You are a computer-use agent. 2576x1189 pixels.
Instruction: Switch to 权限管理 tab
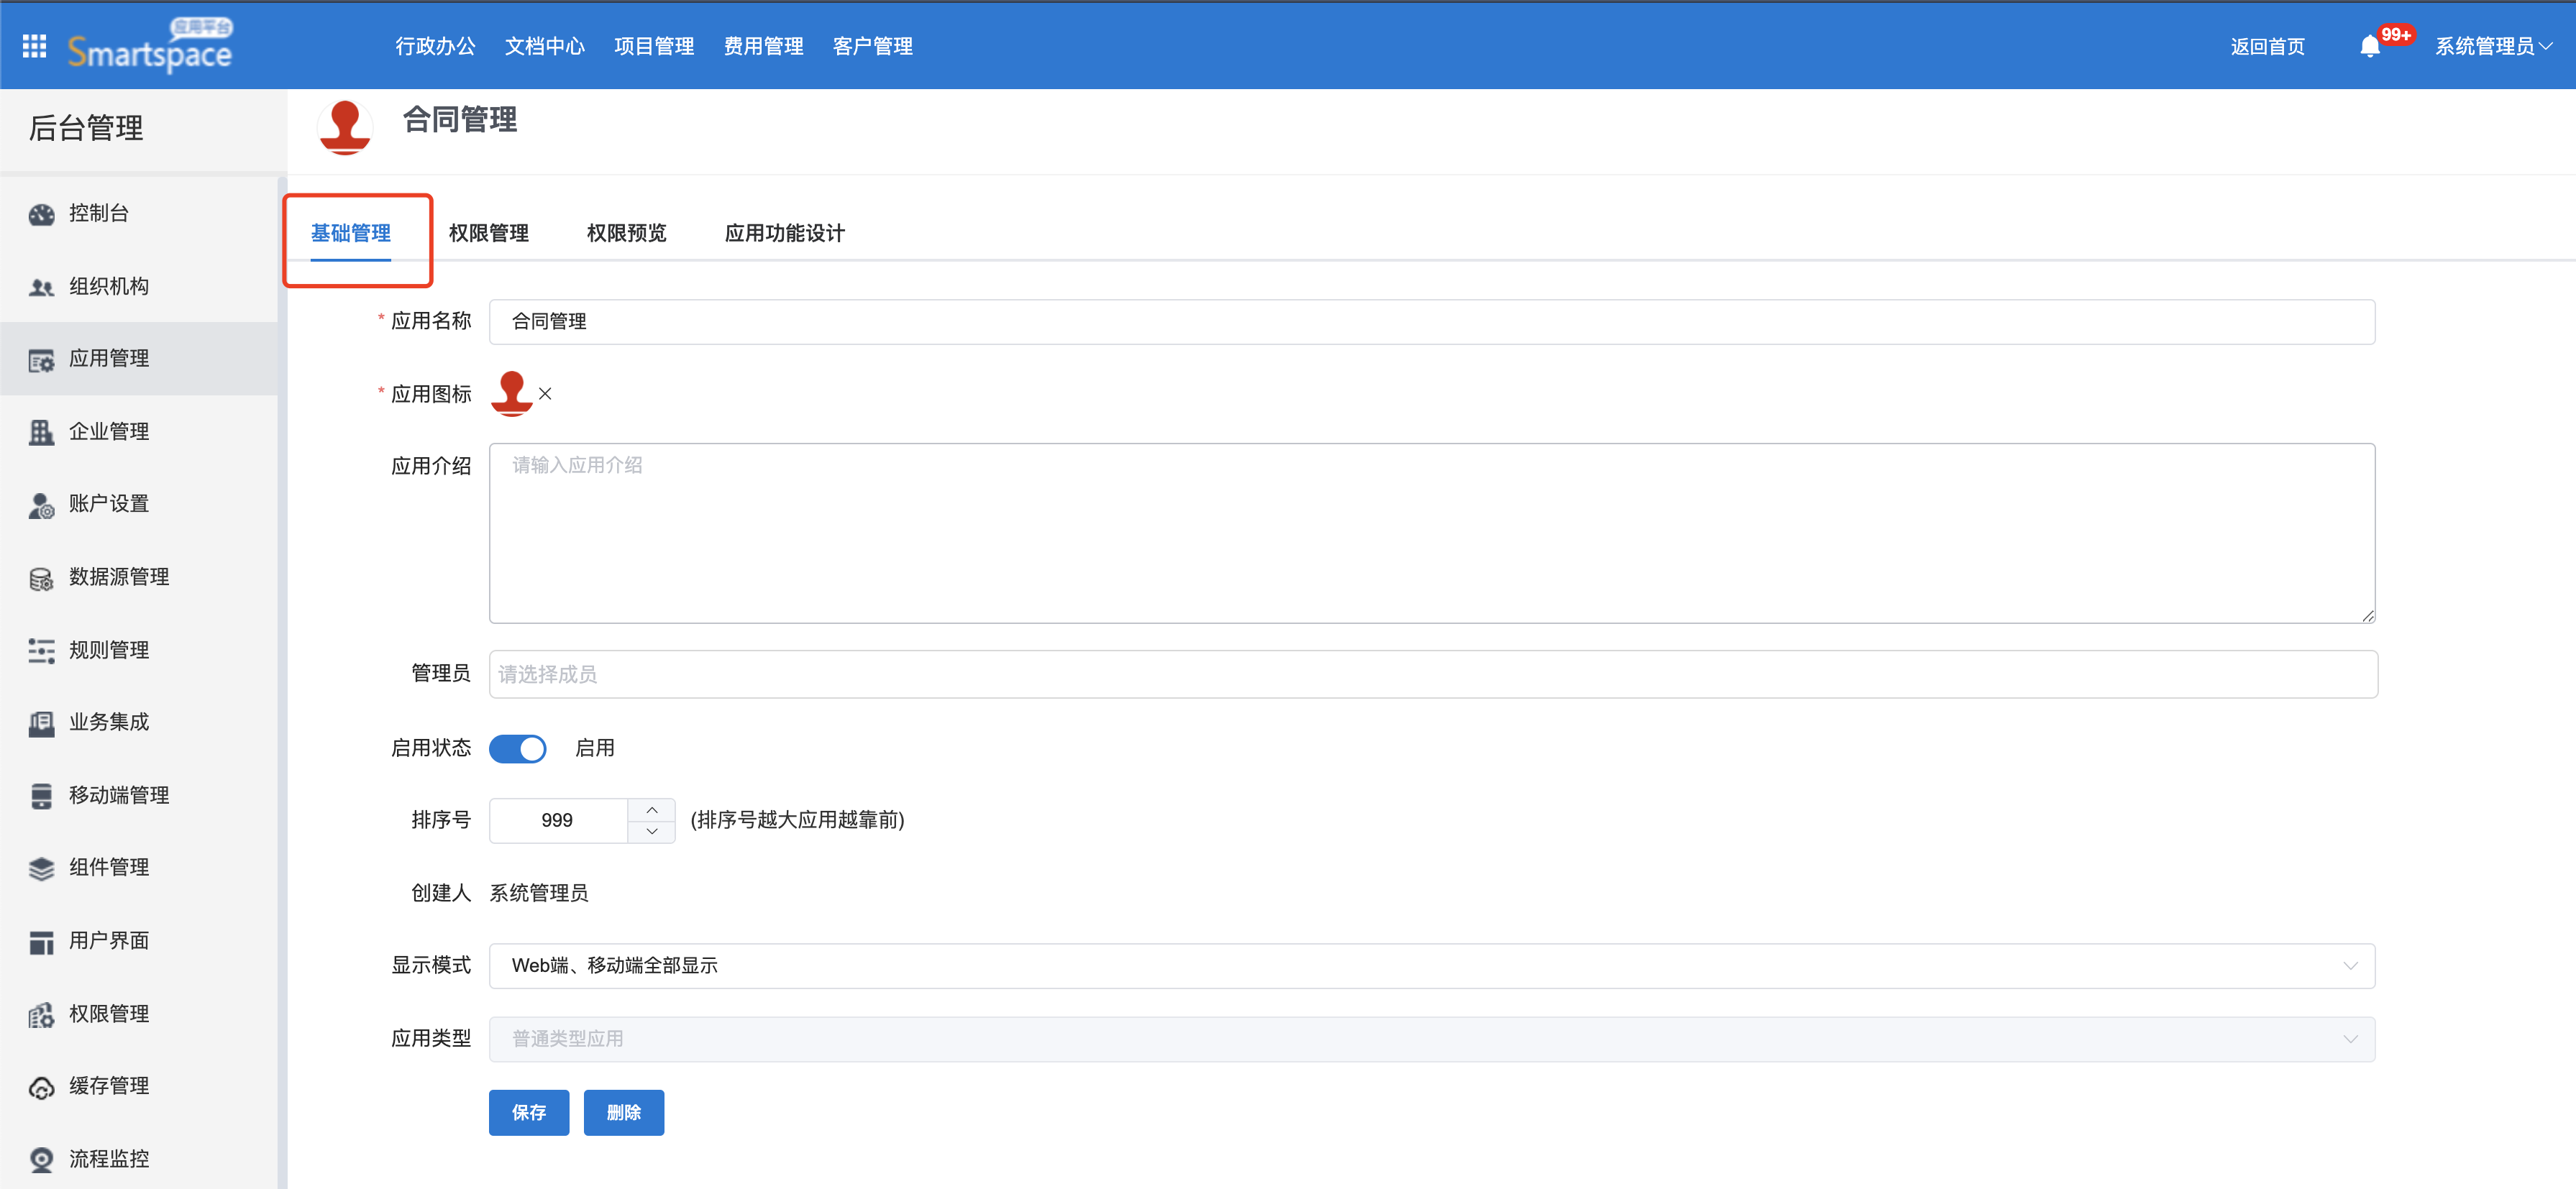488,233
